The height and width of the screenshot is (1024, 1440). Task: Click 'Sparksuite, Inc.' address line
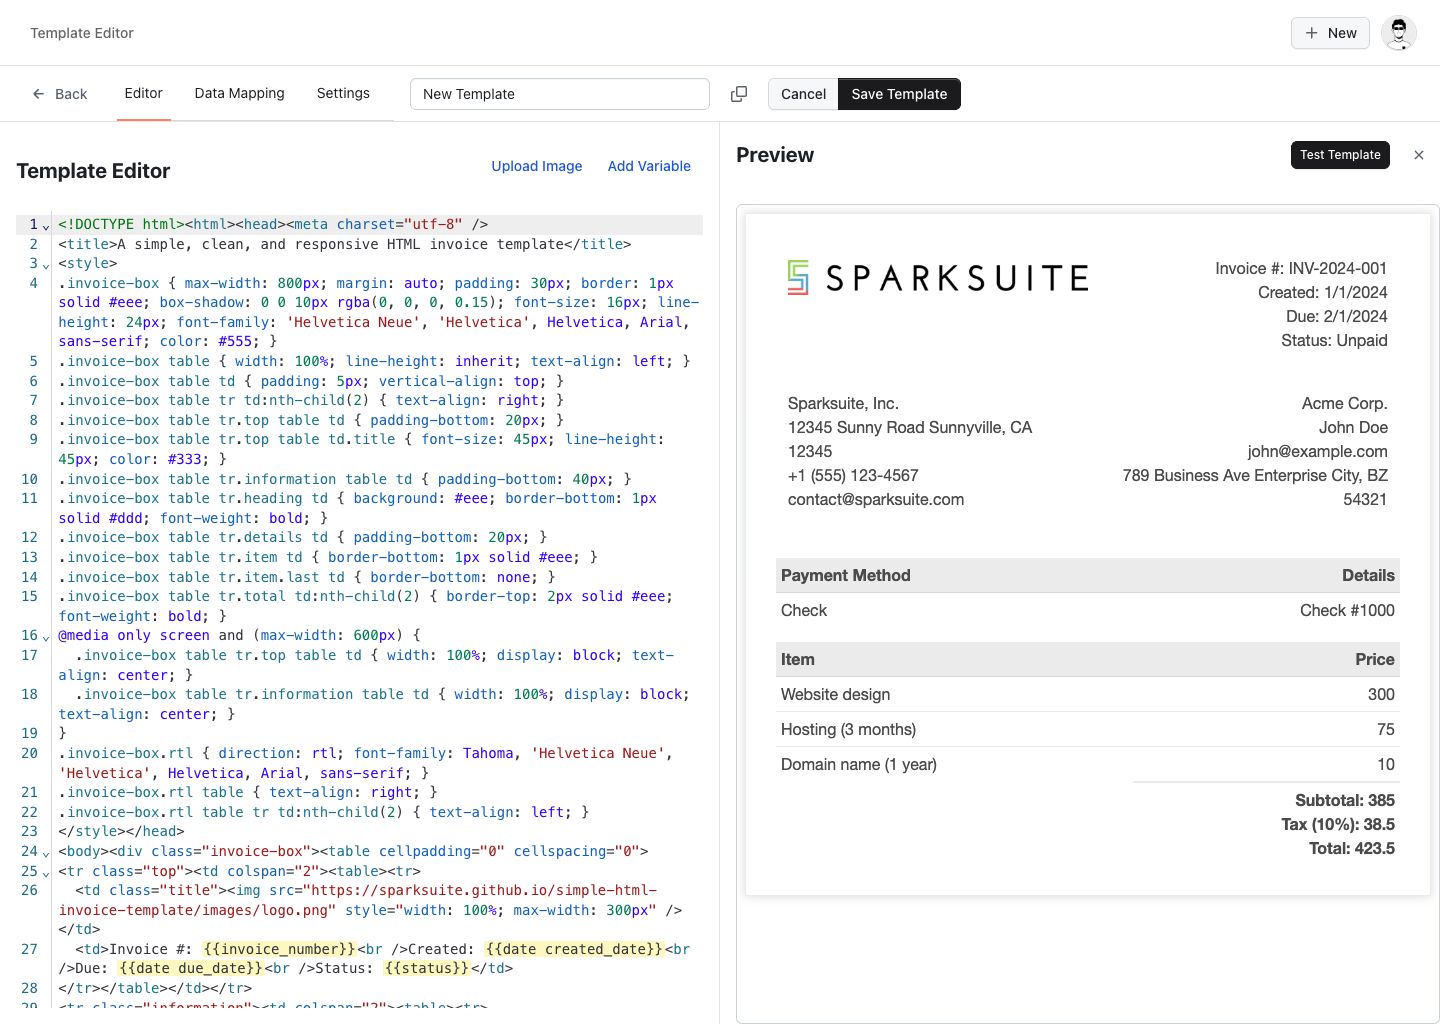coord(843,403)
